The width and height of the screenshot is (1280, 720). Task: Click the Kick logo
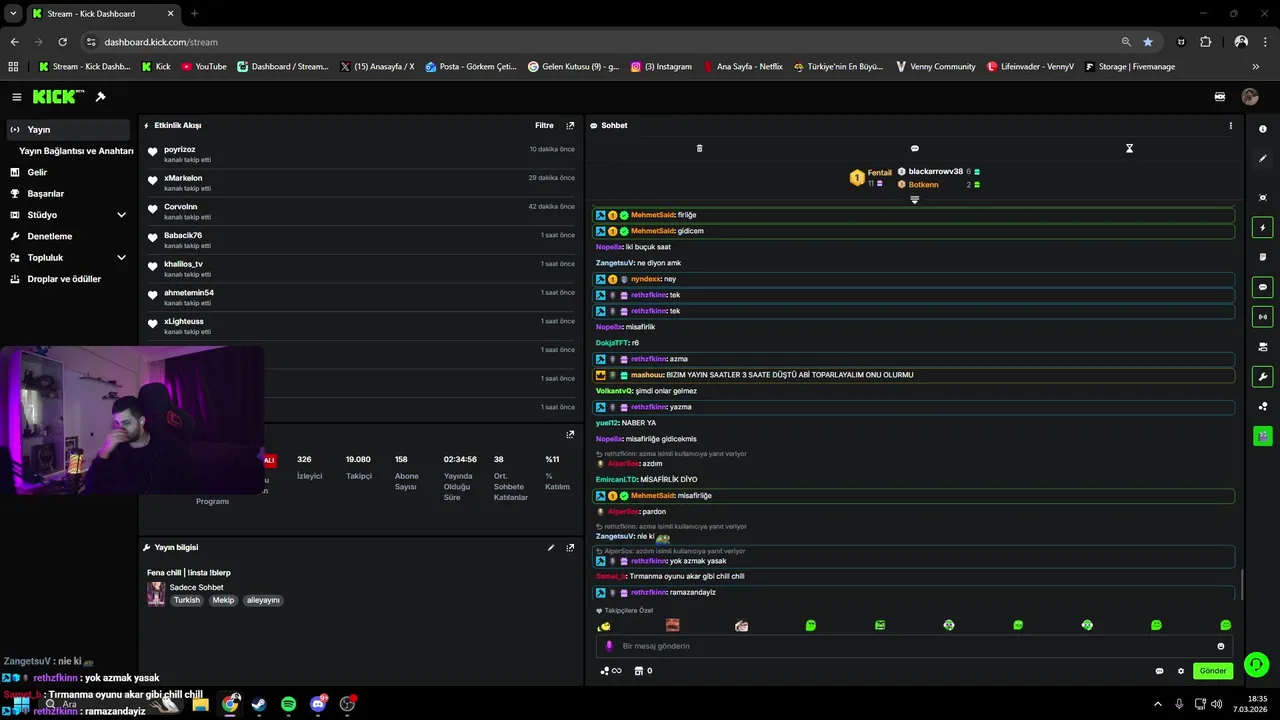pos(56,97)
